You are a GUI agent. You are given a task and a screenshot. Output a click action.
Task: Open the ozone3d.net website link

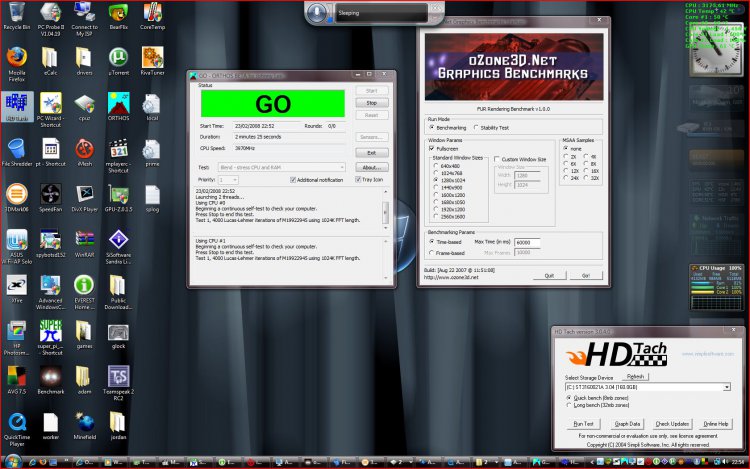point(451,277)
